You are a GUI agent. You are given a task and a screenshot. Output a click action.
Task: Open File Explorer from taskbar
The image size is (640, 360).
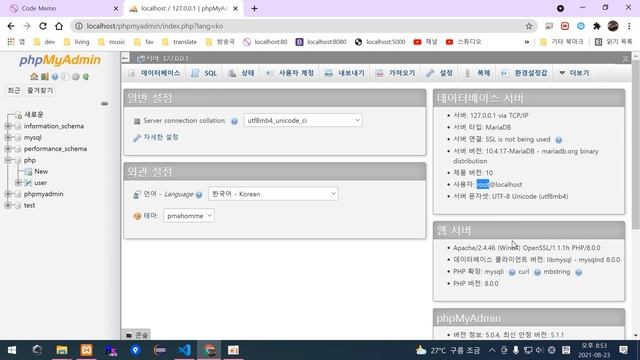[62, 350]
